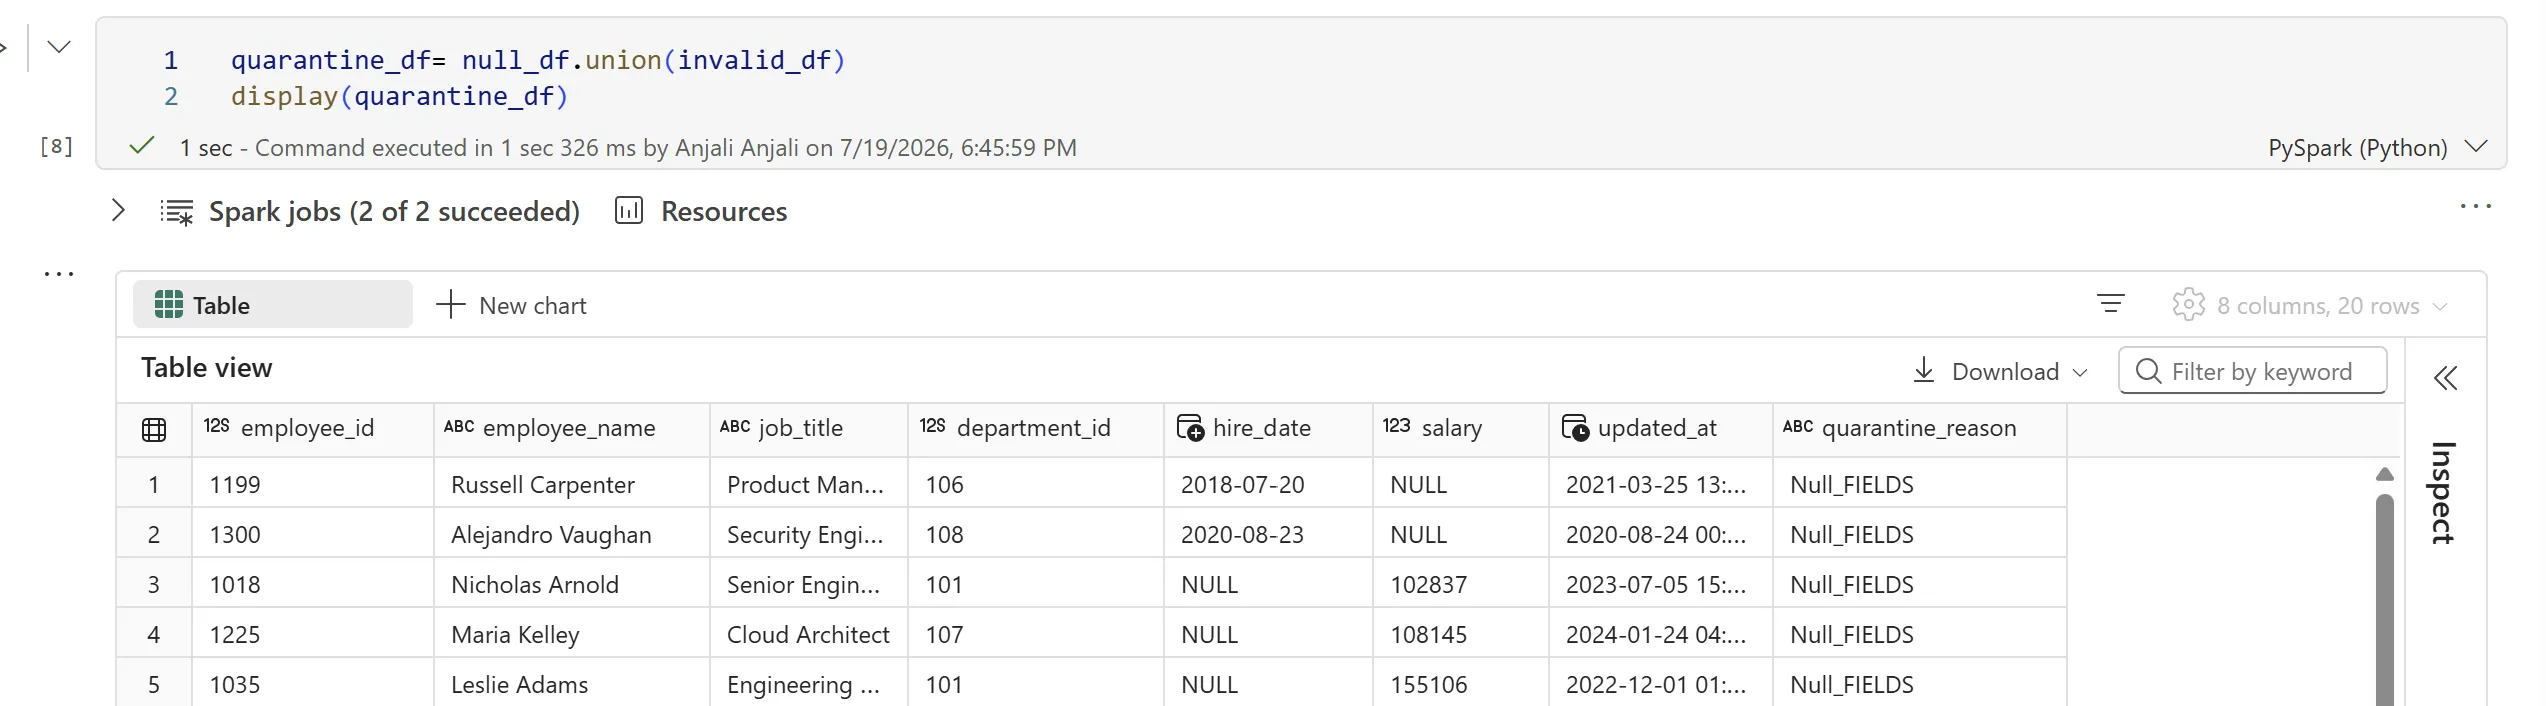This screenshot has width=2546, height=706.
Task: Open the Inspect side panel
Action: click(2443, 493)
